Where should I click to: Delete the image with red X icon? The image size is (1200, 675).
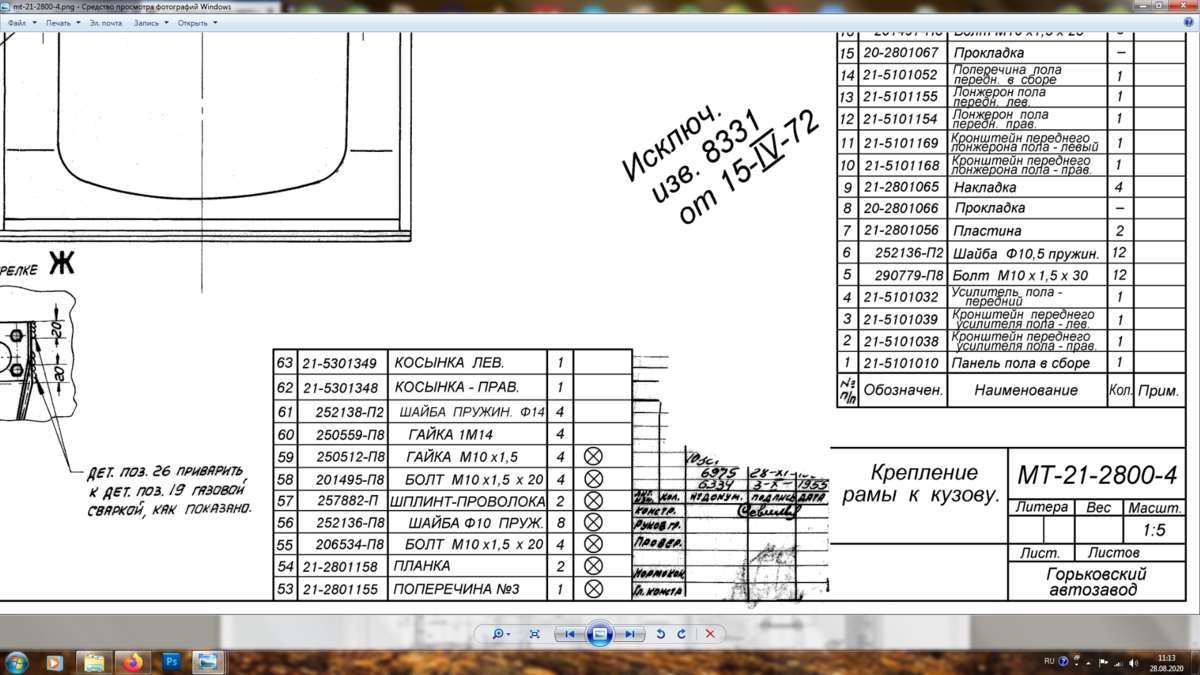tap(710, 634)
